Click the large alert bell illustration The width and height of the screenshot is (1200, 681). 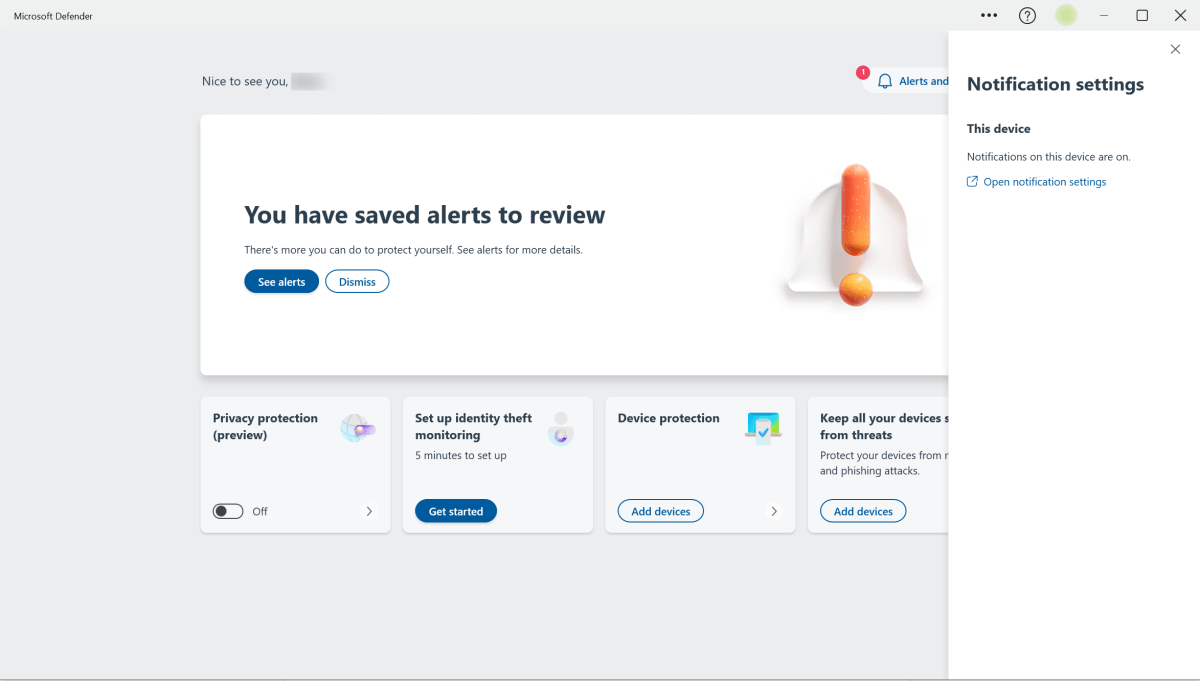(x=854, y=236)
